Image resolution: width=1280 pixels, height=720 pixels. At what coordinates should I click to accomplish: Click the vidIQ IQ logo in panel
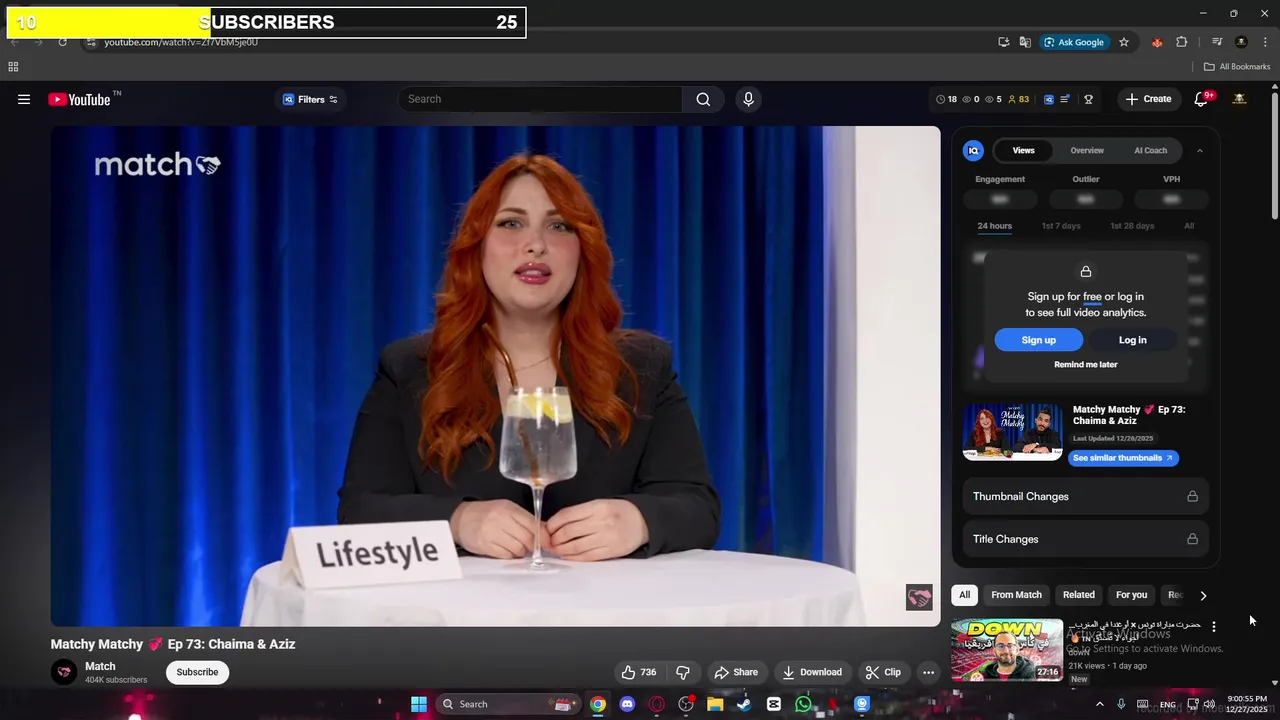973,150
